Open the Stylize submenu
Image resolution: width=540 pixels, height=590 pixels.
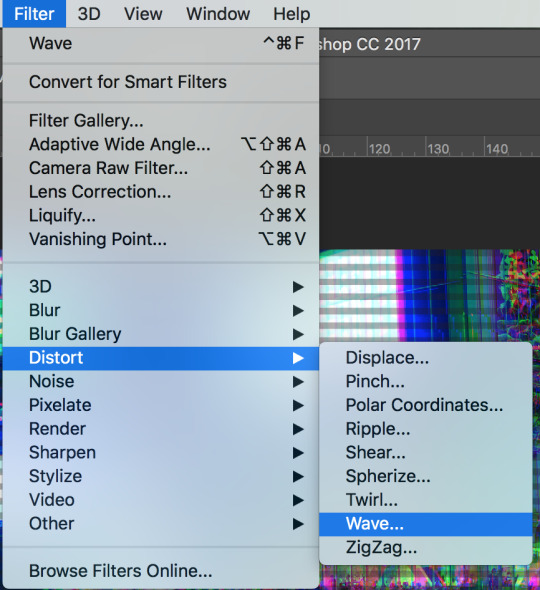point(161,476)
